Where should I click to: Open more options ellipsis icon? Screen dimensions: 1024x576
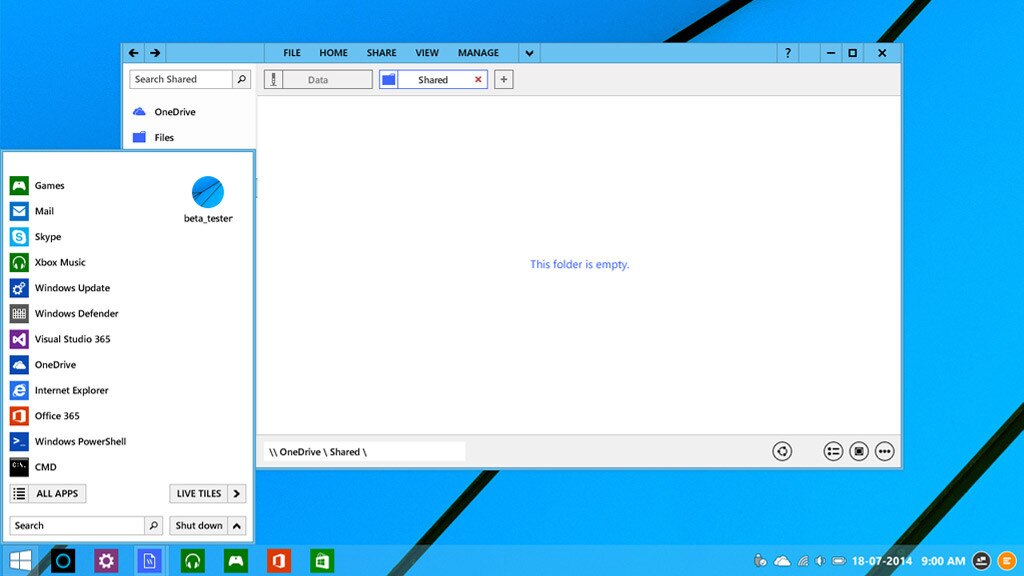(x=884, y=451)
